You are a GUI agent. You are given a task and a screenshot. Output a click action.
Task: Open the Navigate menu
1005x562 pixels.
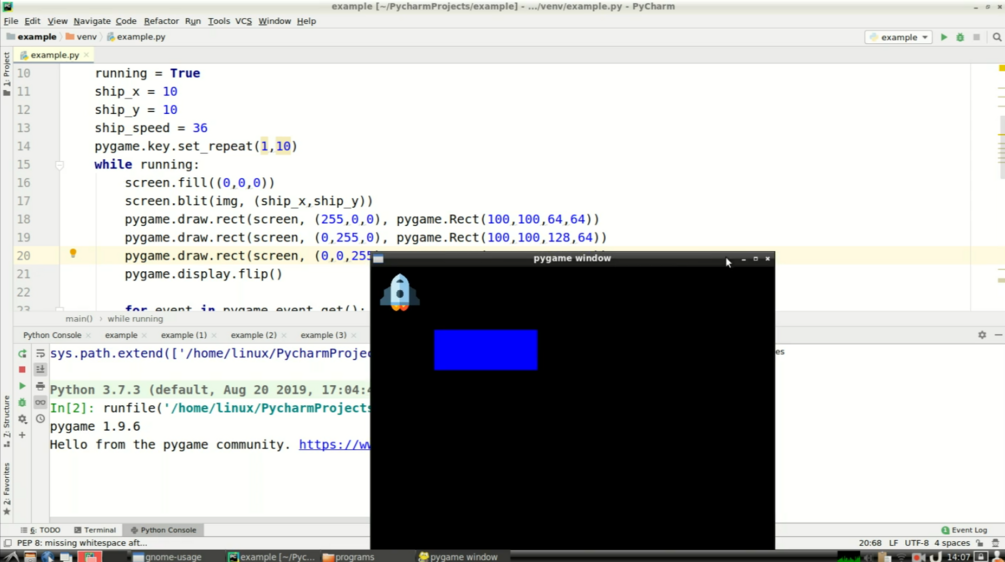pyautogui.click(x=92, y=21)
